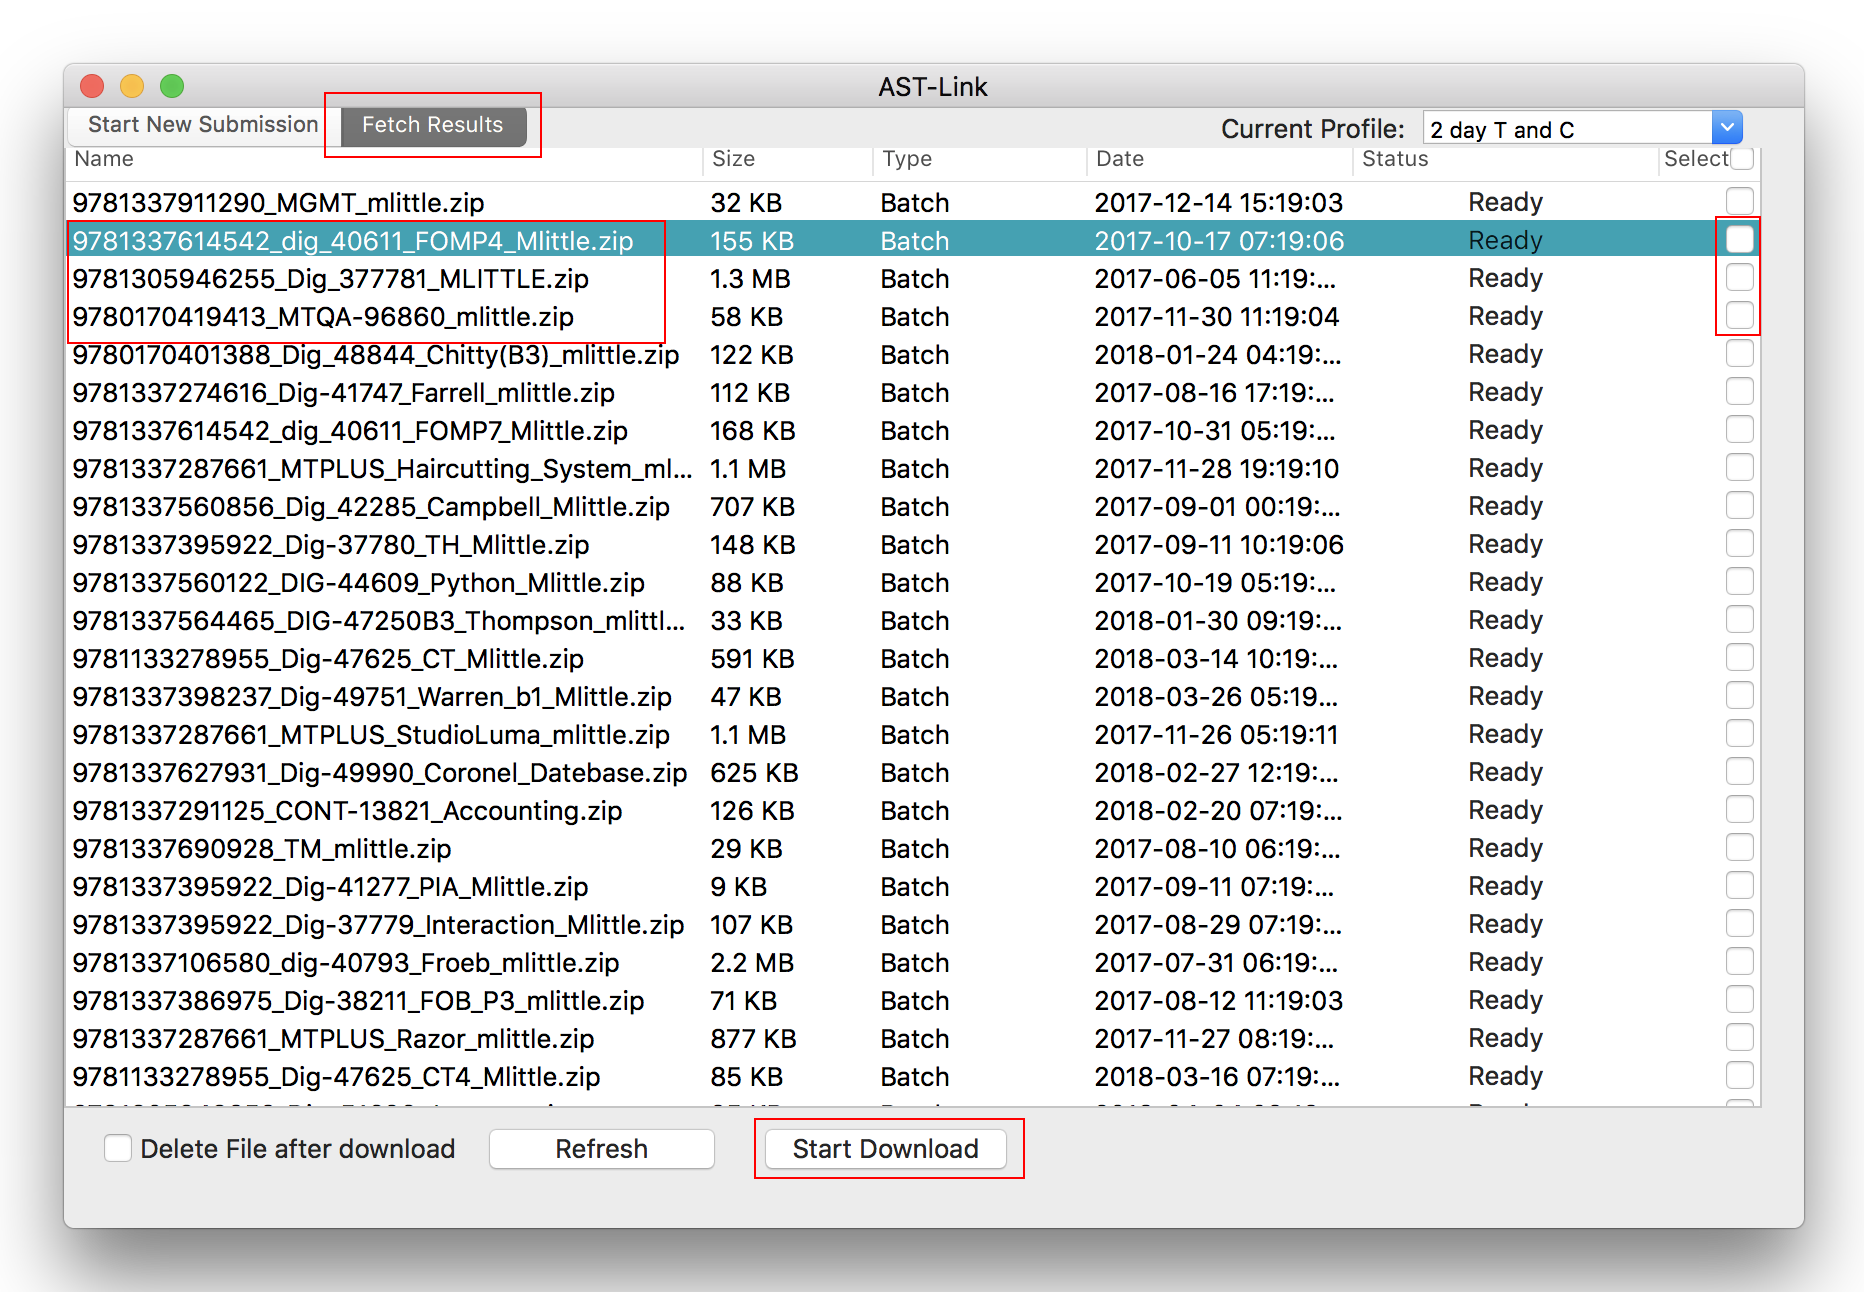Check the box for the MTPLUS_Razor file
This screenshot has width=1864, height=1292.
click(x=1739, y=1037)
